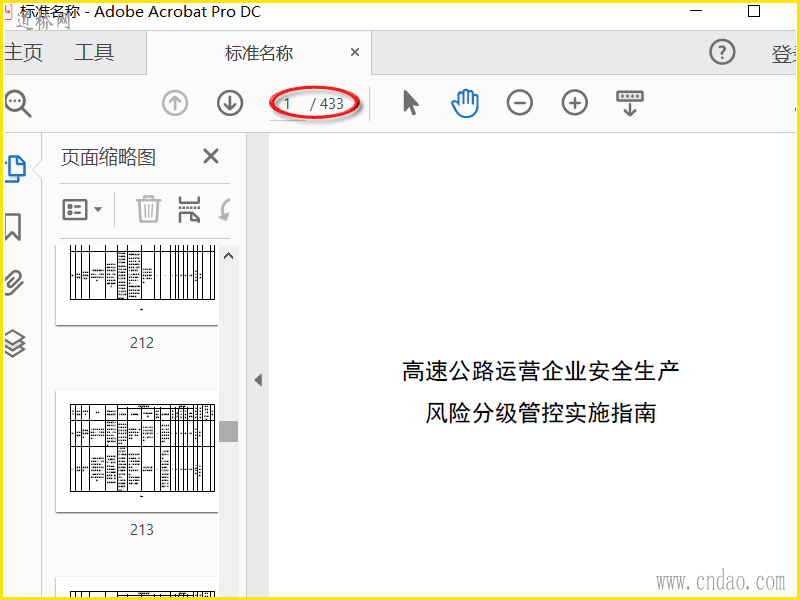Switch to the 标准名称 tab

259,53
